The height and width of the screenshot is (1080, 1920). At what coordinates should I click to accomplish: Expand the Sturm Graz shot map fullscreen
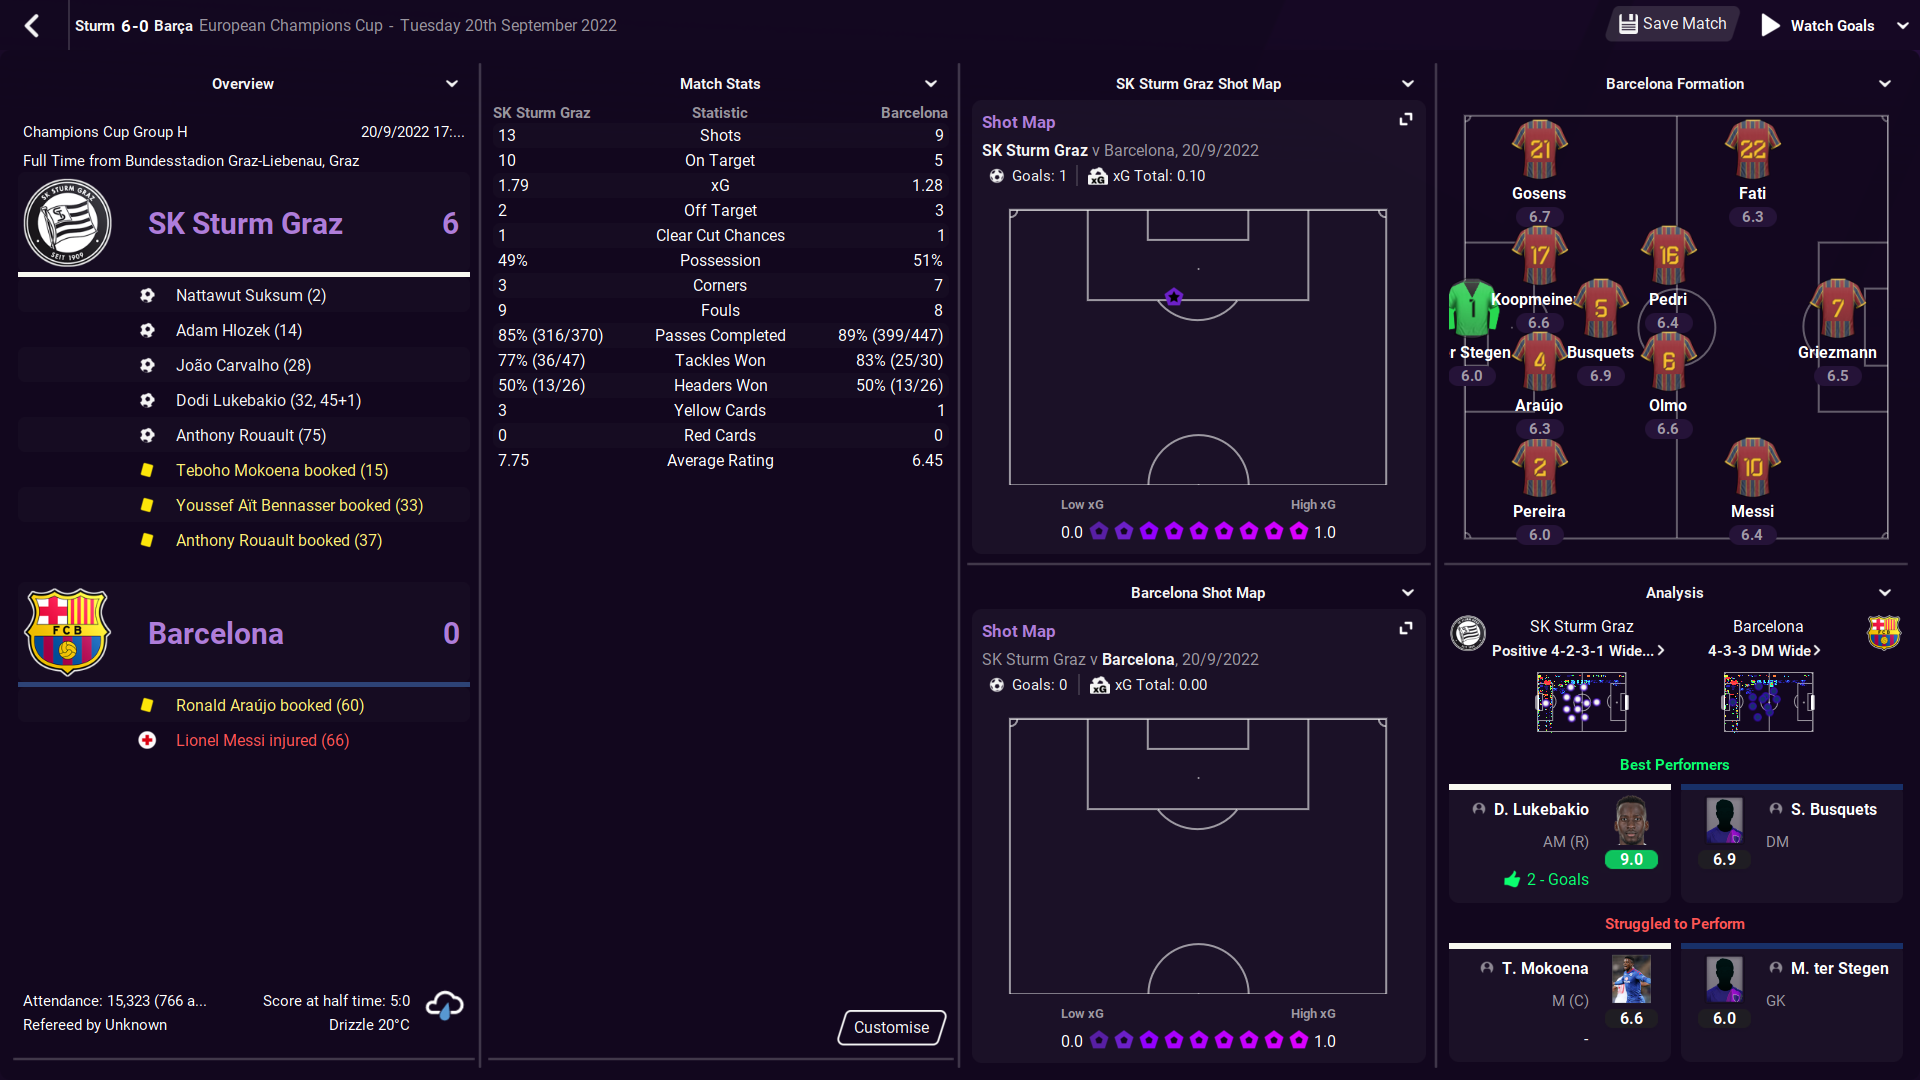[1406, 119]
